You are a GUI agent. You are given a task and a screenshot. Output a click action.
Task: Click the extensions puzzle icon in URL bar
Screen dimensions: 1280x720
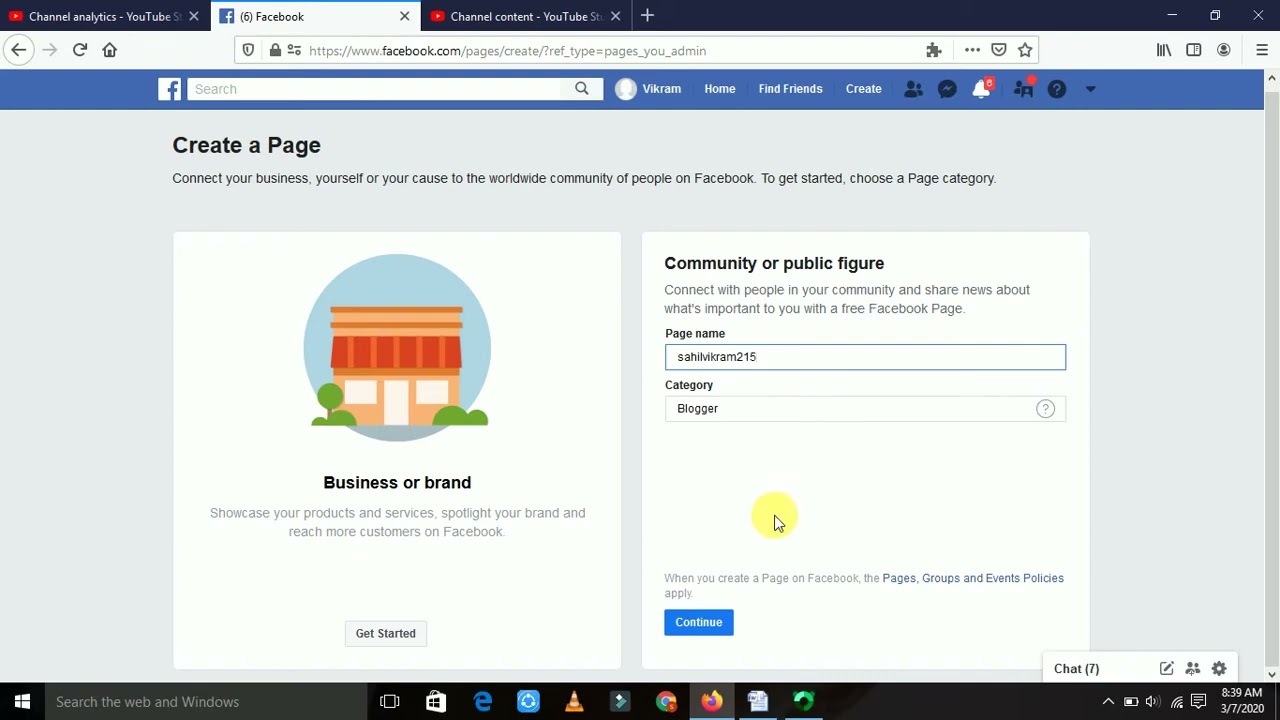[x=934, y=50]
